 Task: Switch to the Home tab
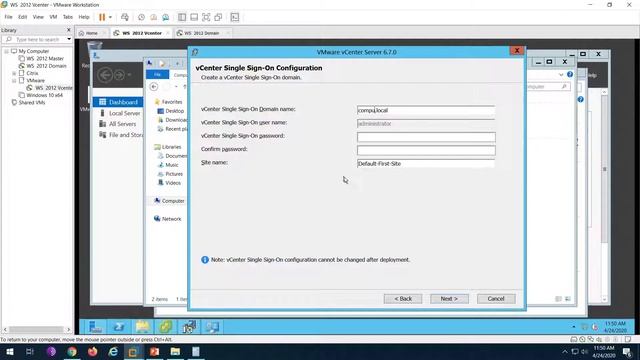91,33
